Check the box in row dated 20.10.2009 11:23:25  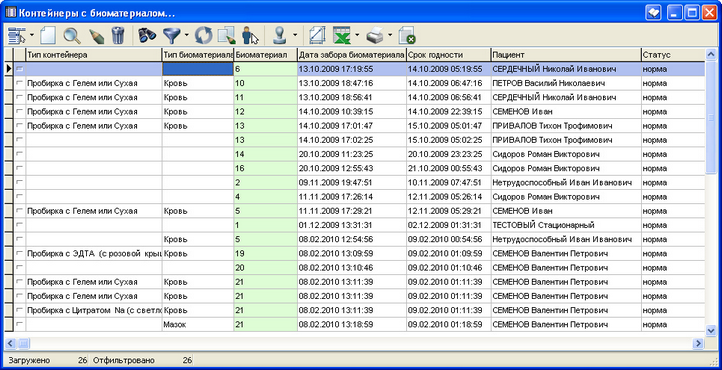(x=19, y=154)
